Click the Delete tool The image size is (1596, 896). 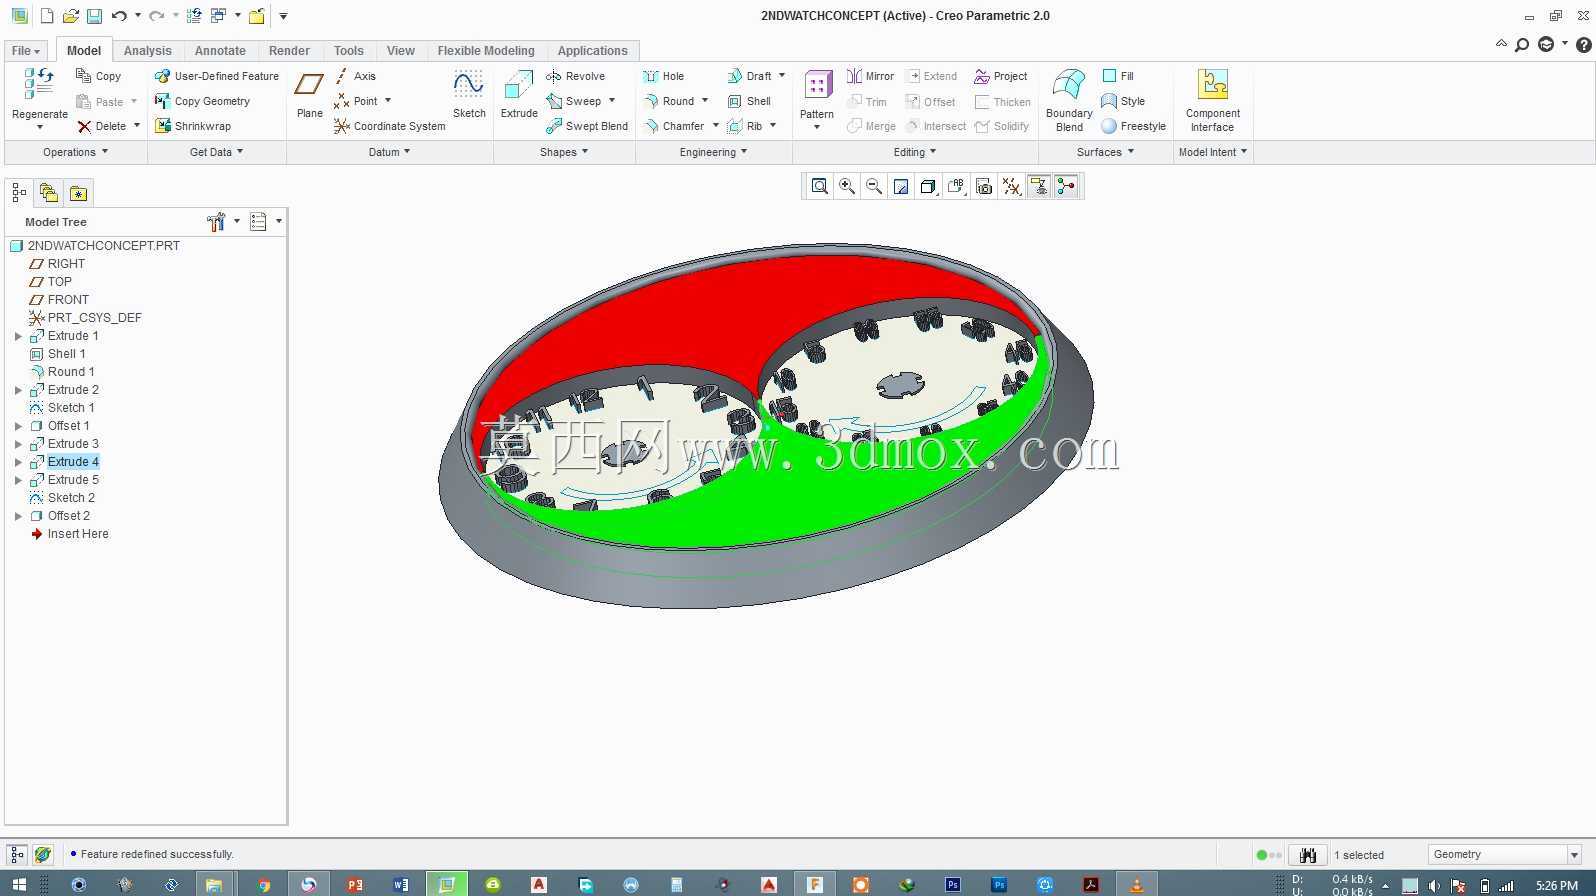(101, 126)
